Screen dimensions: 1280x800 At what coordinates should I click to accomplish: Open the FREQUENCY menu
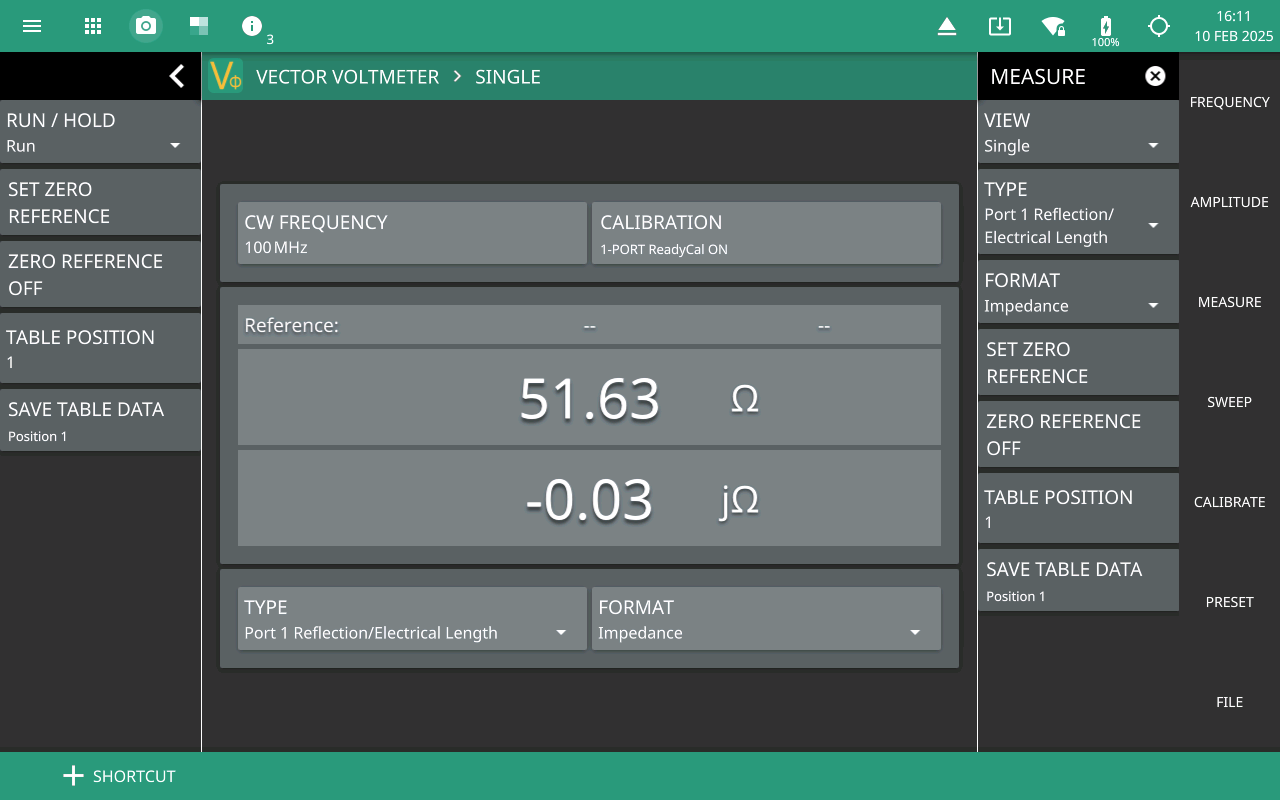tap(1229, 102)
